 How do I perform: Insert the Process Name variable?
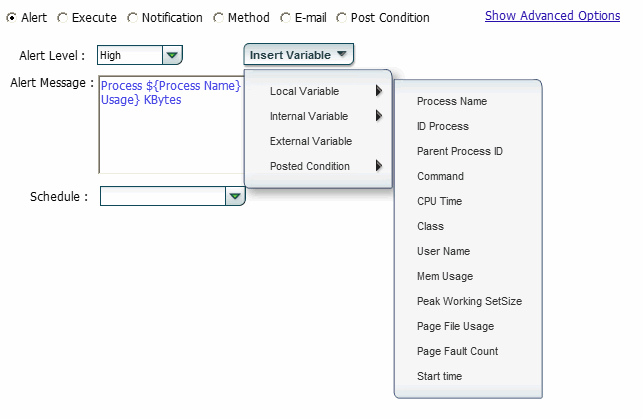point(452,101)
